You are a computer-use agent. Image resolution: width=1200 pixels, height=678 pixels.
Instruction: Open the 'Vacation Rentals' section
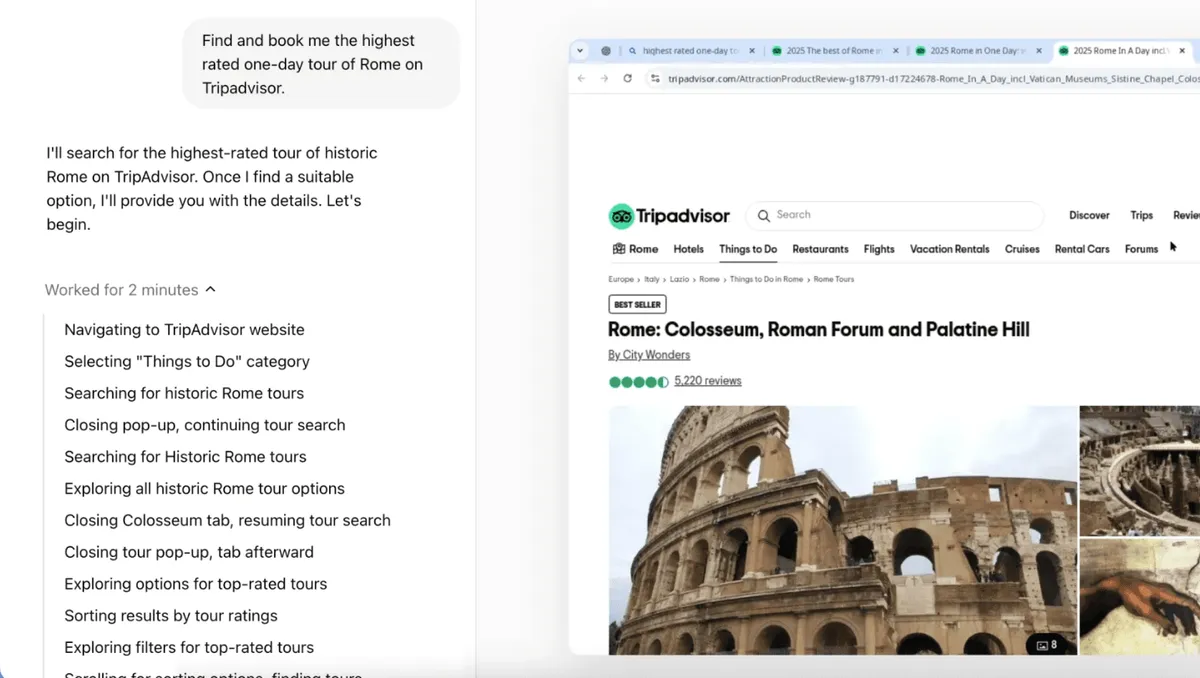[949, 249]
